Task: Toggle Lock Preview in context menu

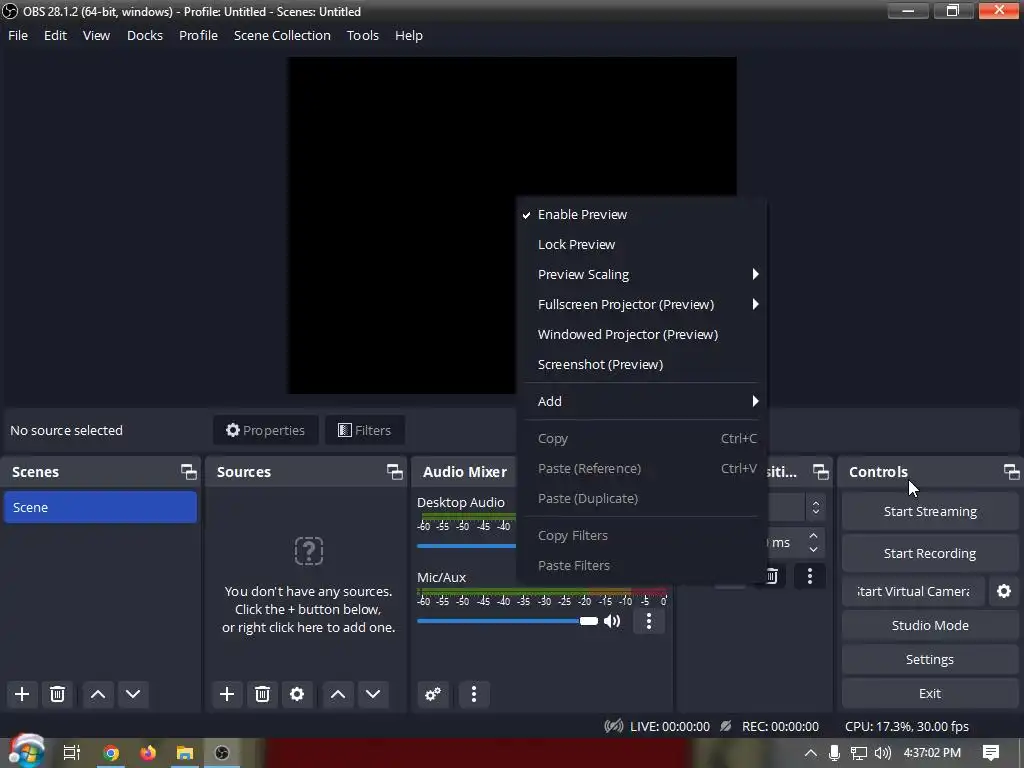Action: click(x=641, y=244)
